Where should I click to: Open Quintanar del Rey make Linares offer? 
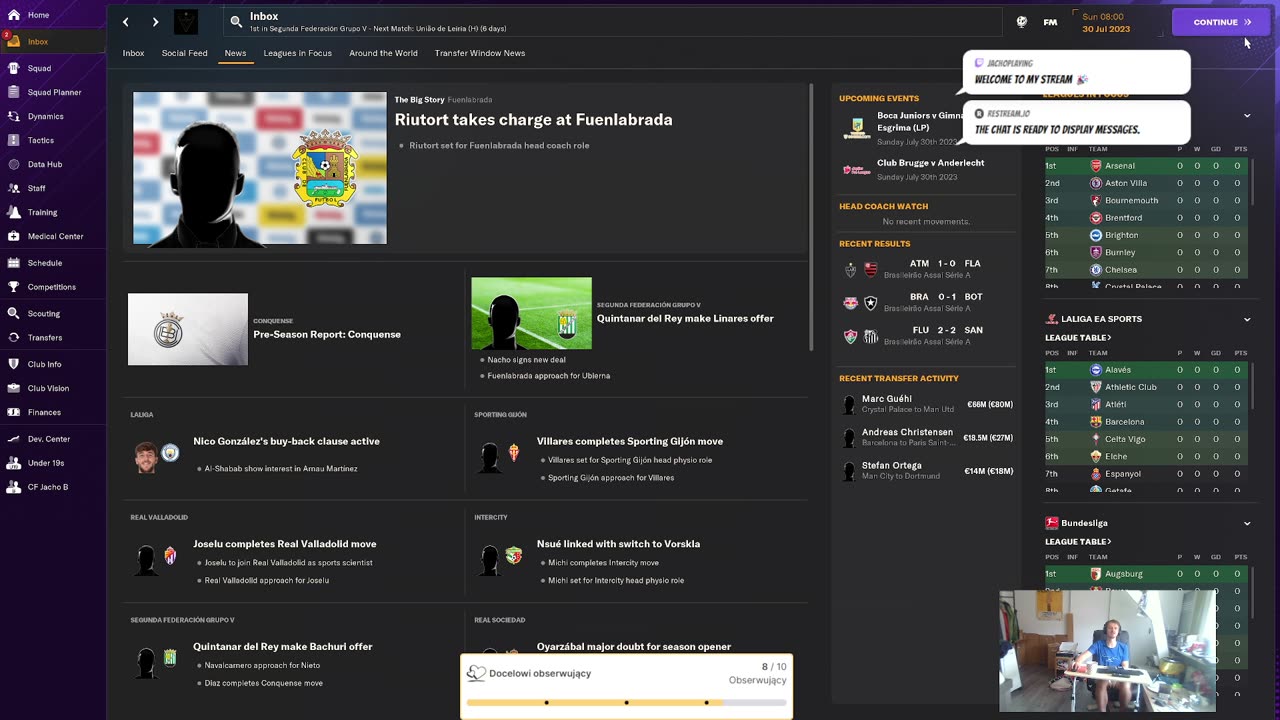[x=685, y=319]
